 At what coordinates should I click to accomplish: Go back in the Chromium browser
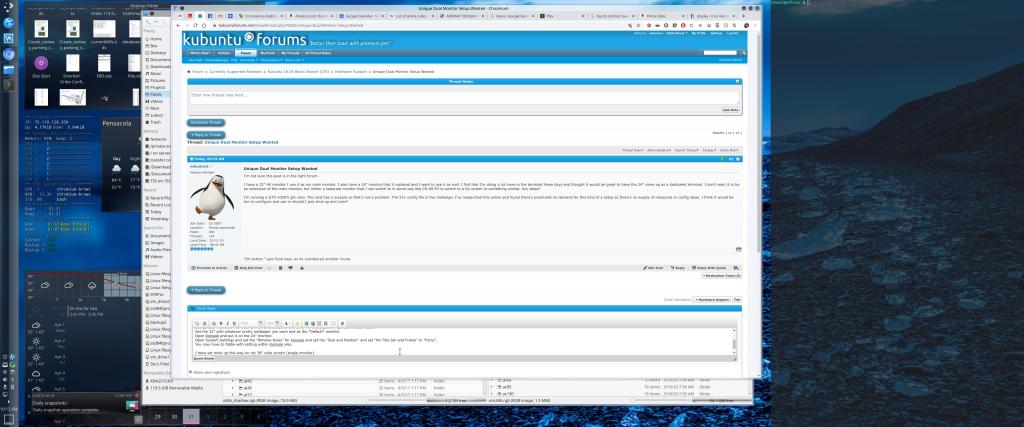click(178, 25)
